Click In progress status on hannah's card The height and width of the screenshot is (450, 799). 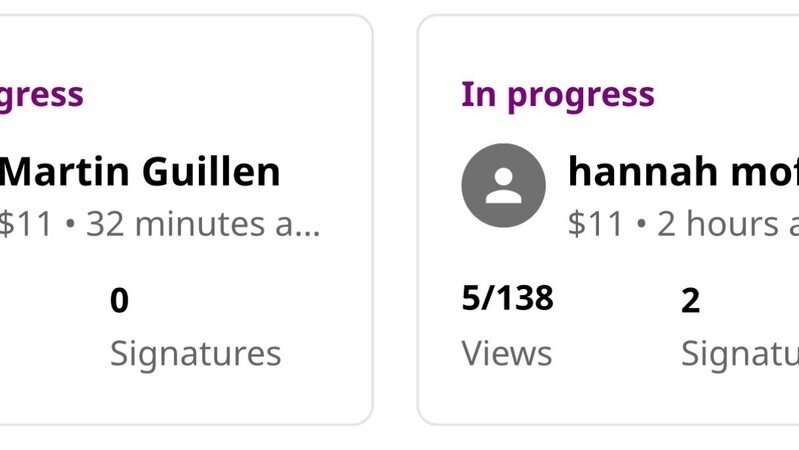[x=557, y=95]
